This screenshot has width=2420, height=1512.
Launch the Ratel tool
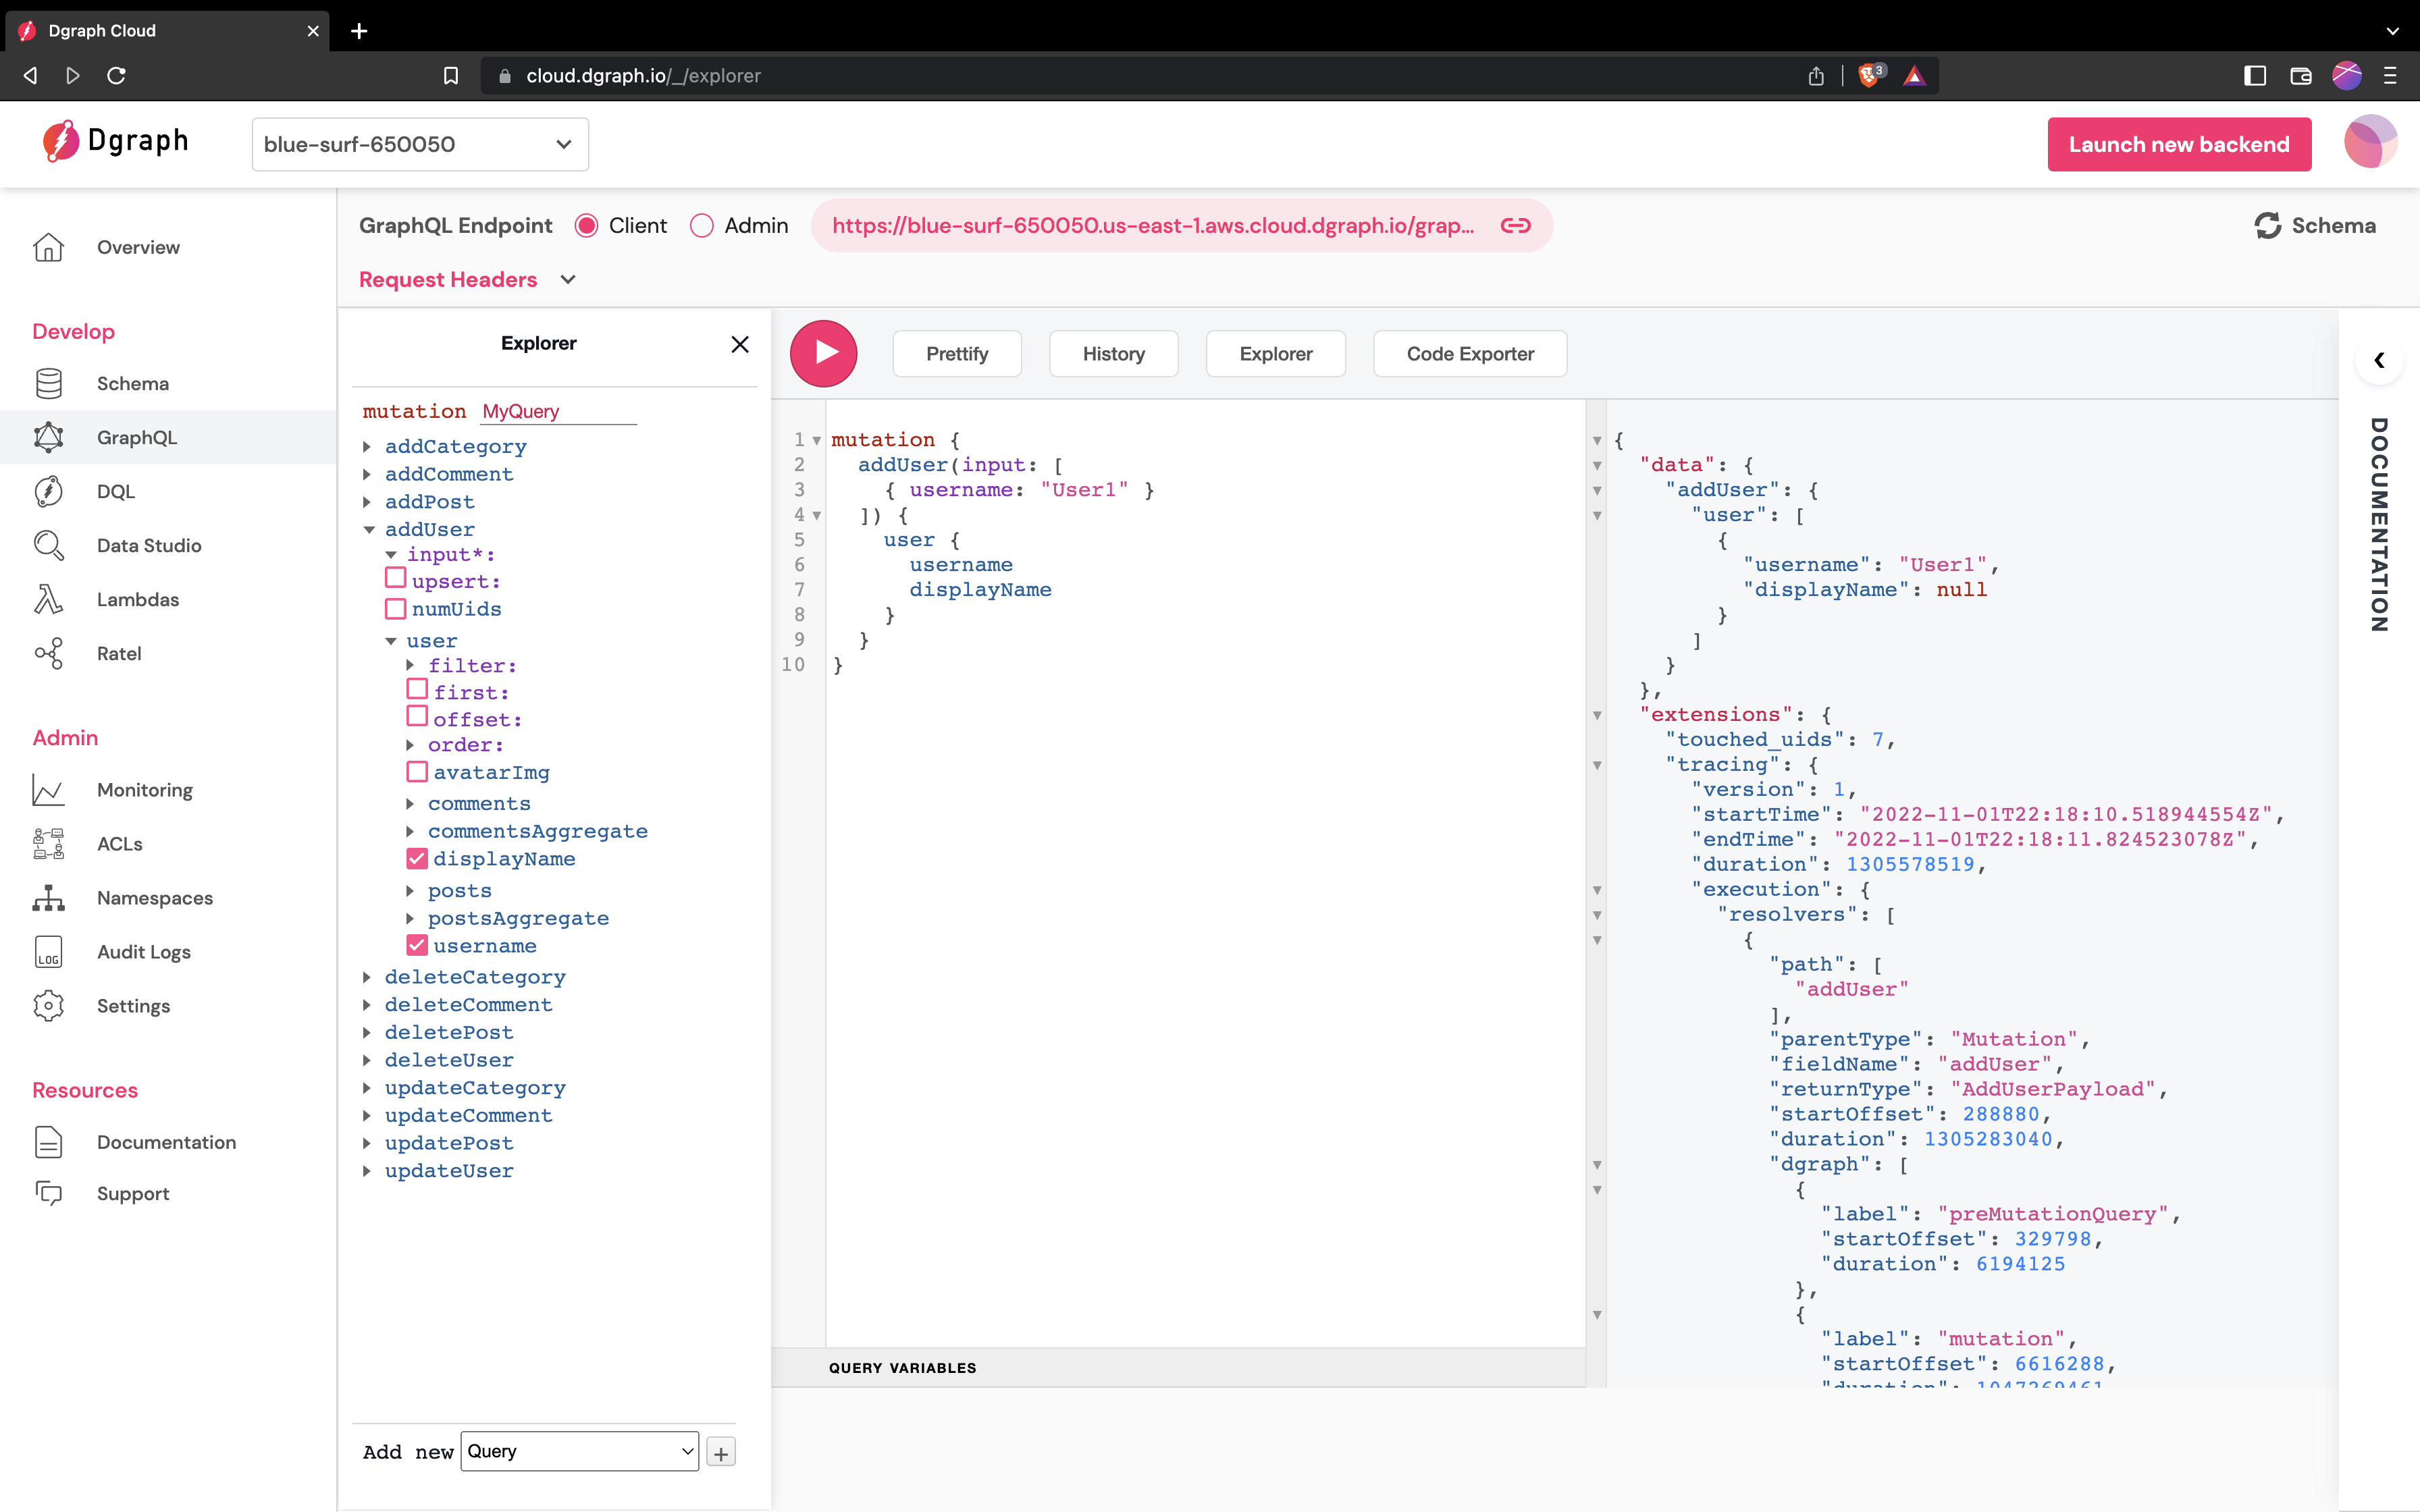120,653
